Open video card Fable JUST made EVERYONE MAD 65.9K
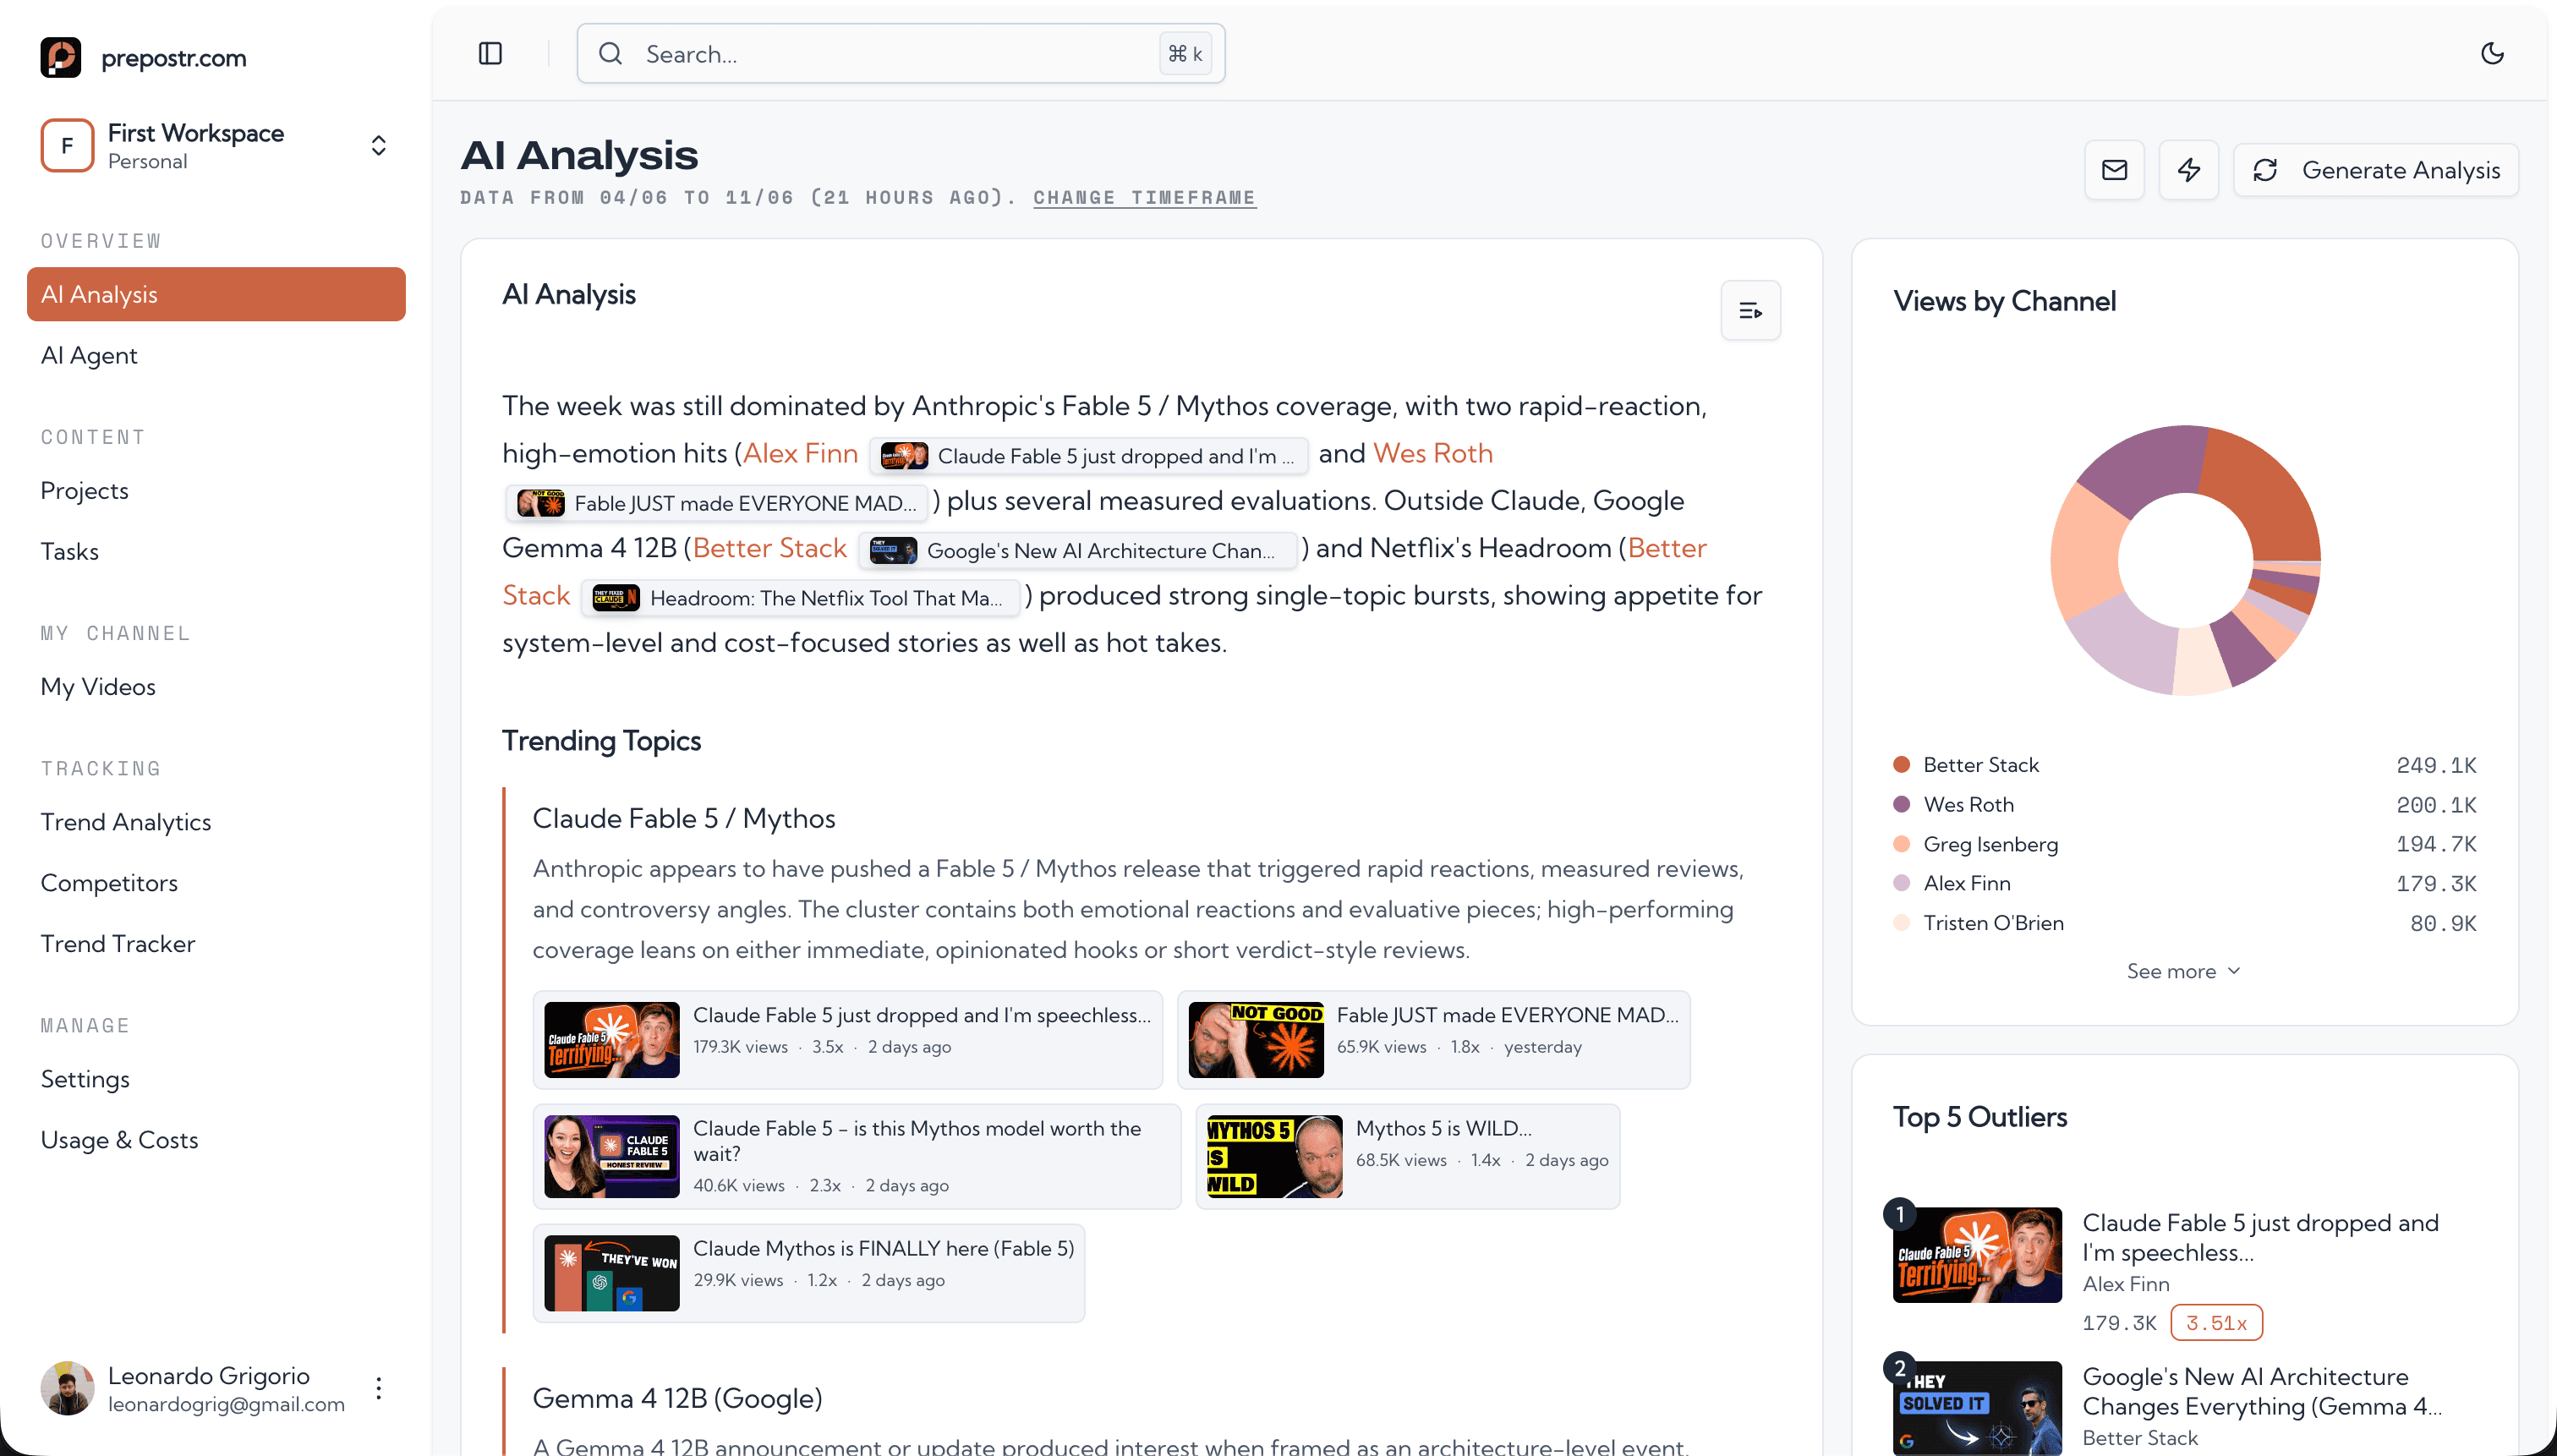The width and height of the screenshot is (2557, 1456). (x=1433, y=1040)
